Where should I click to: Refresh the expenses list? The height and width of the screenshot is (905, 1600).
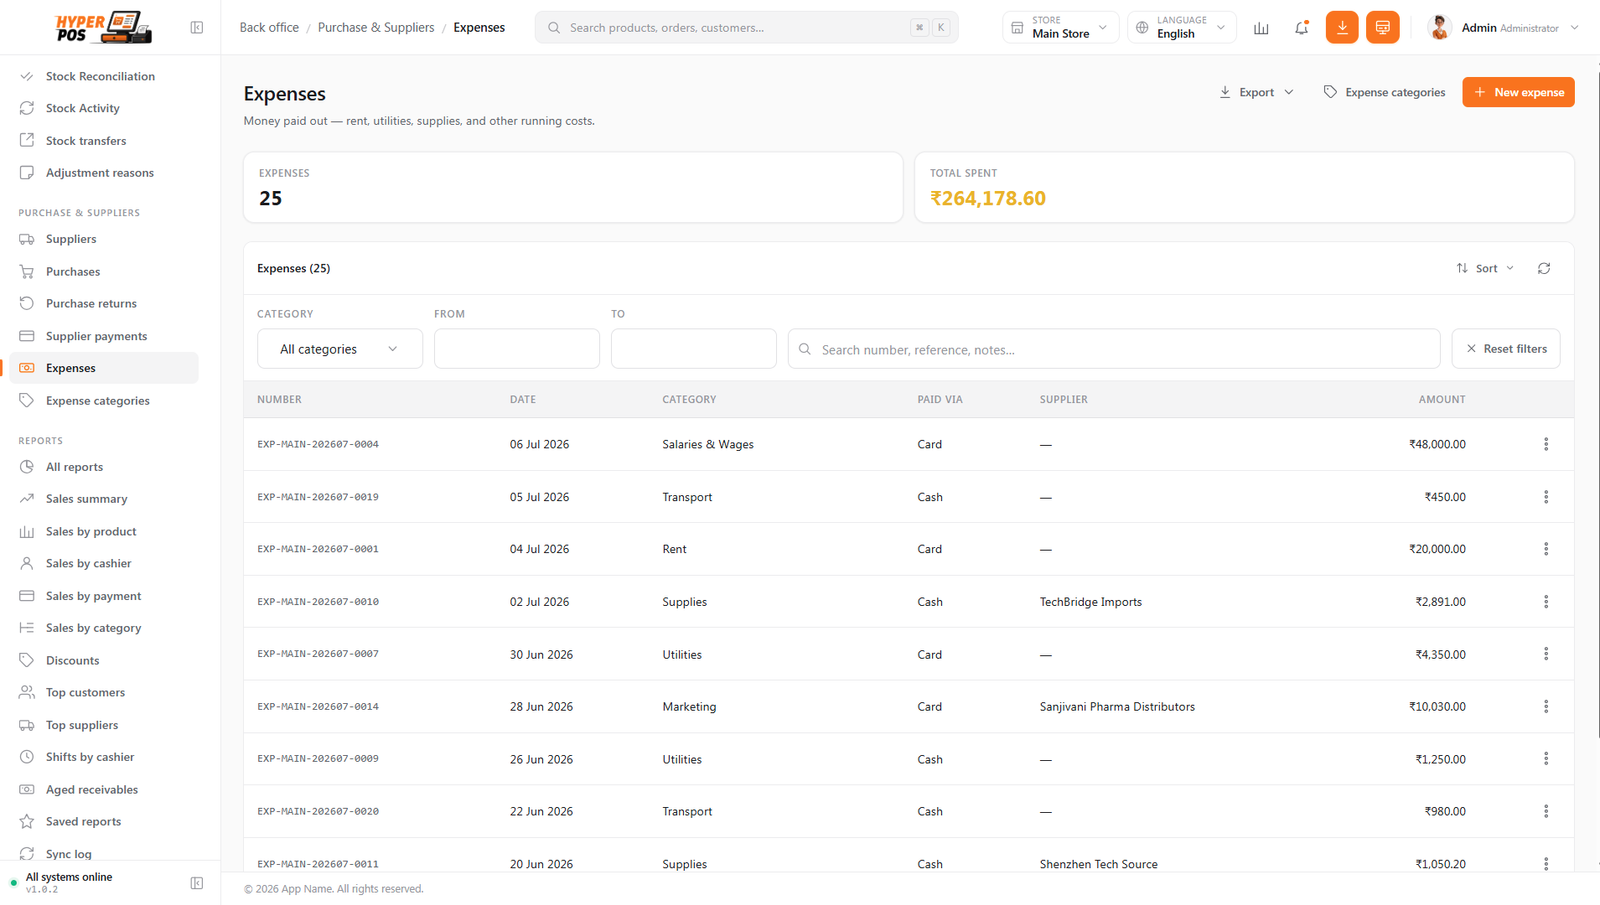coord(1544,268)
